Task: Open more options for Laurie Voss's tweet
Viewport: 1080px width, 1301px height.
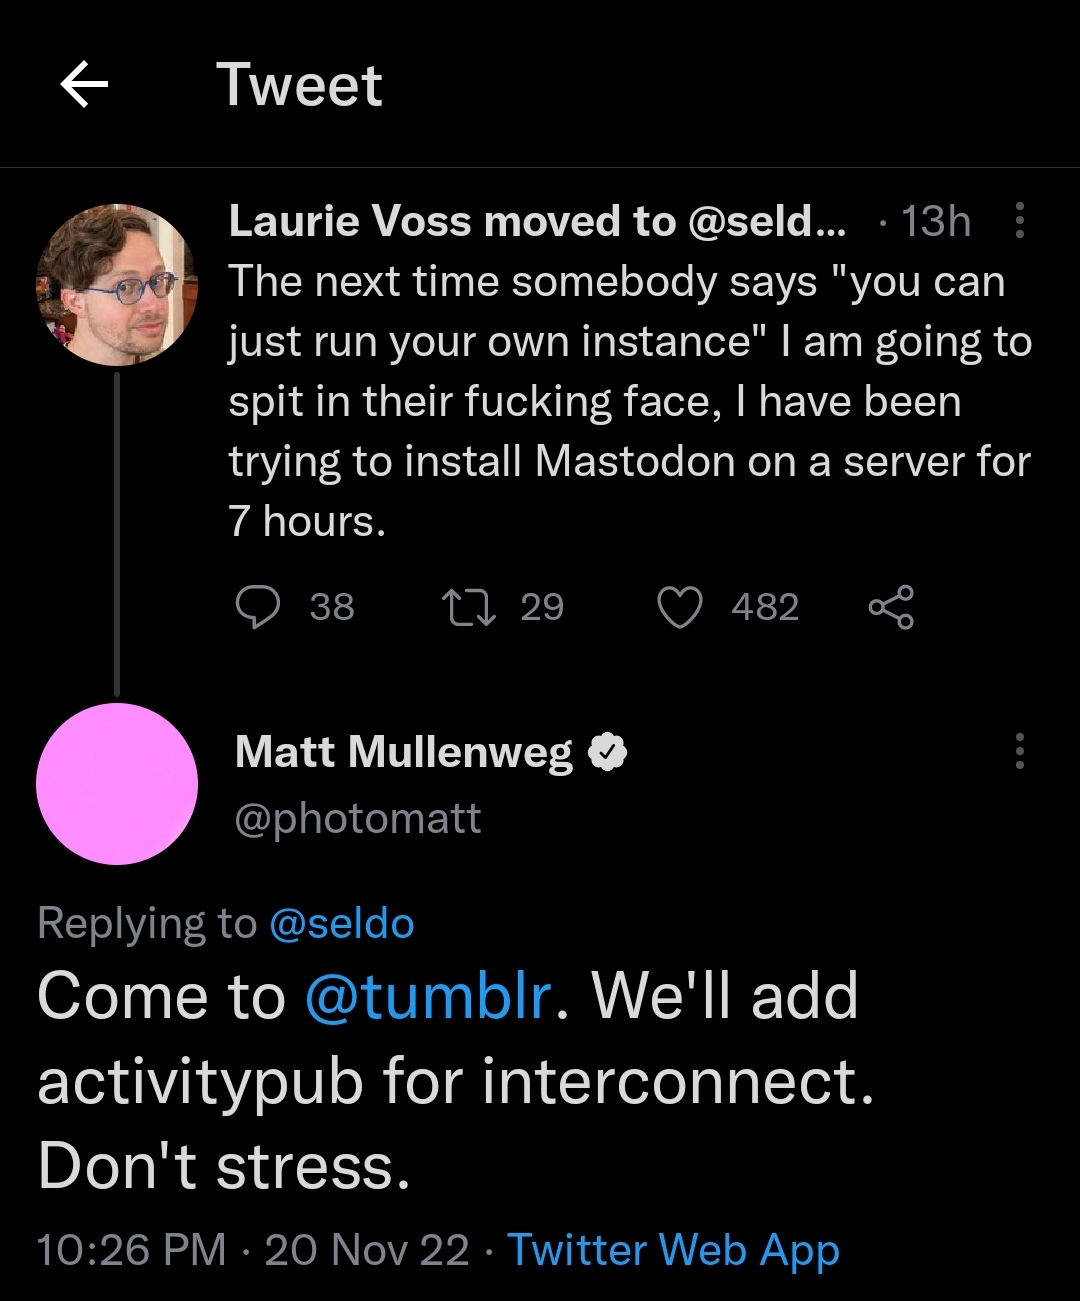Action: coord(1019,221)
